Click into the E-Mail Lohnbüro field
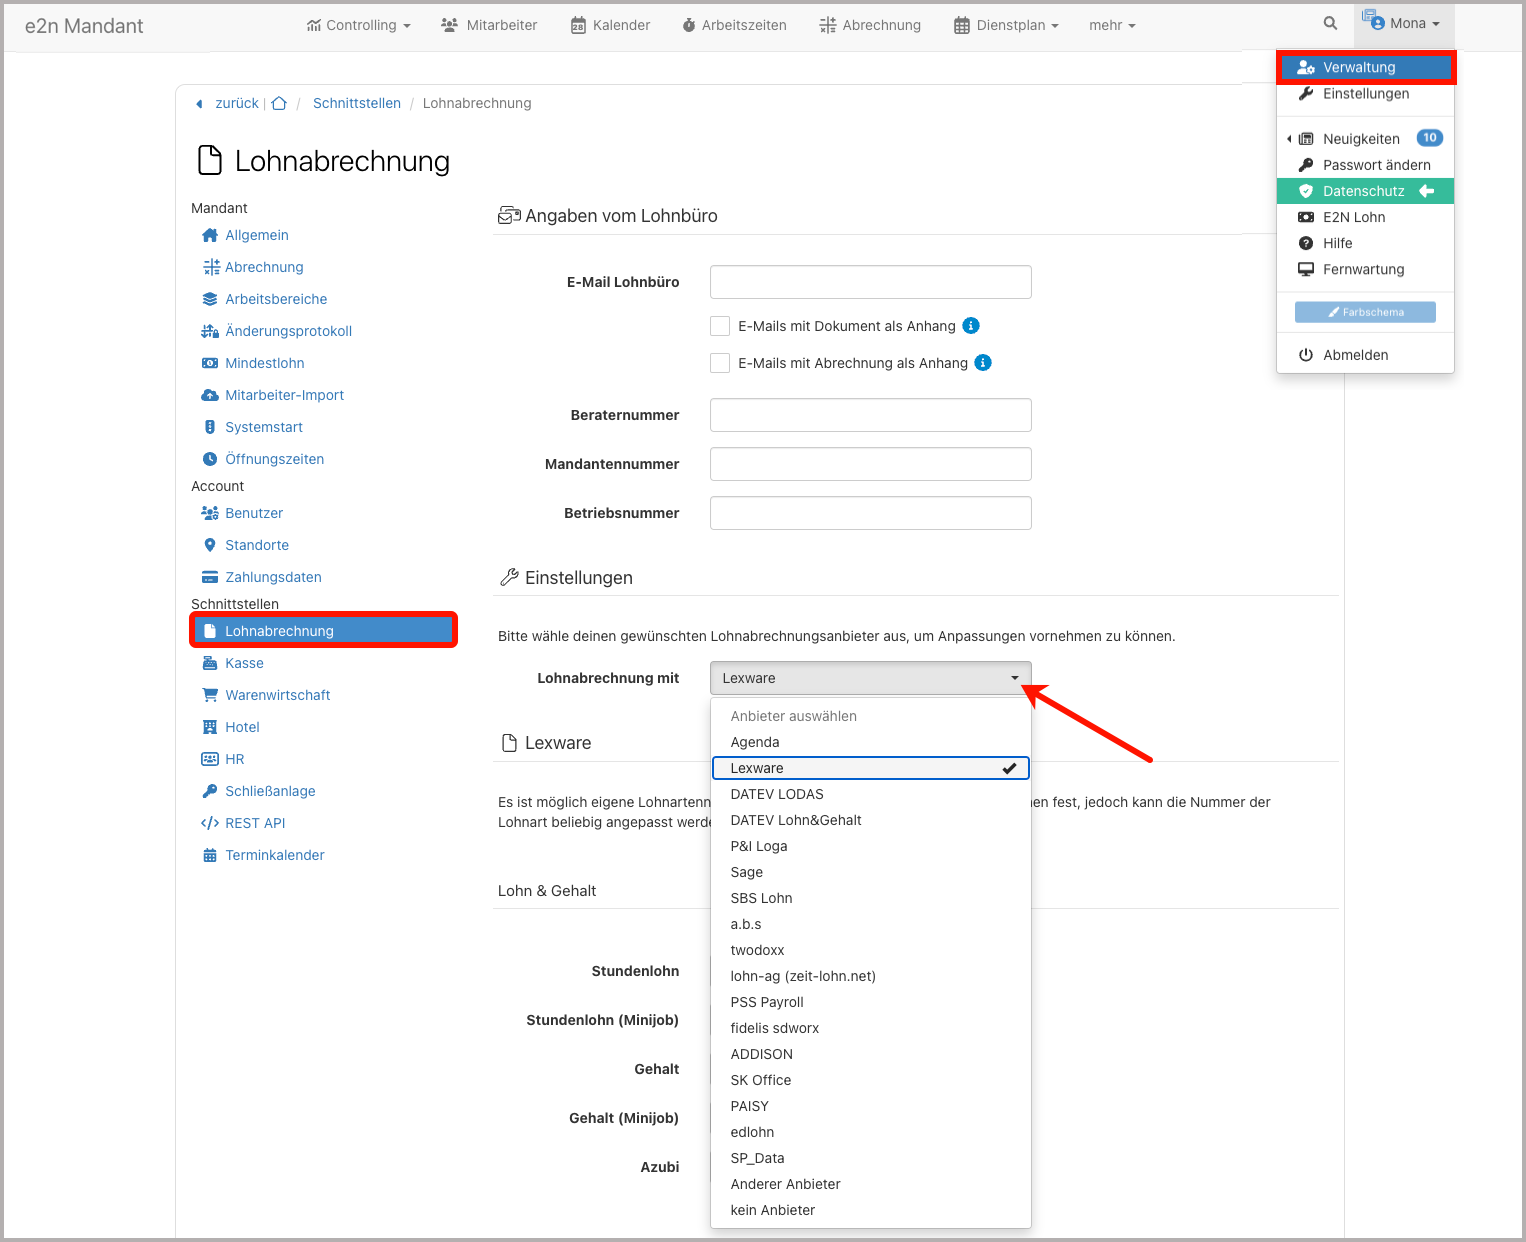1526x1242 pixels. (870, 282)
